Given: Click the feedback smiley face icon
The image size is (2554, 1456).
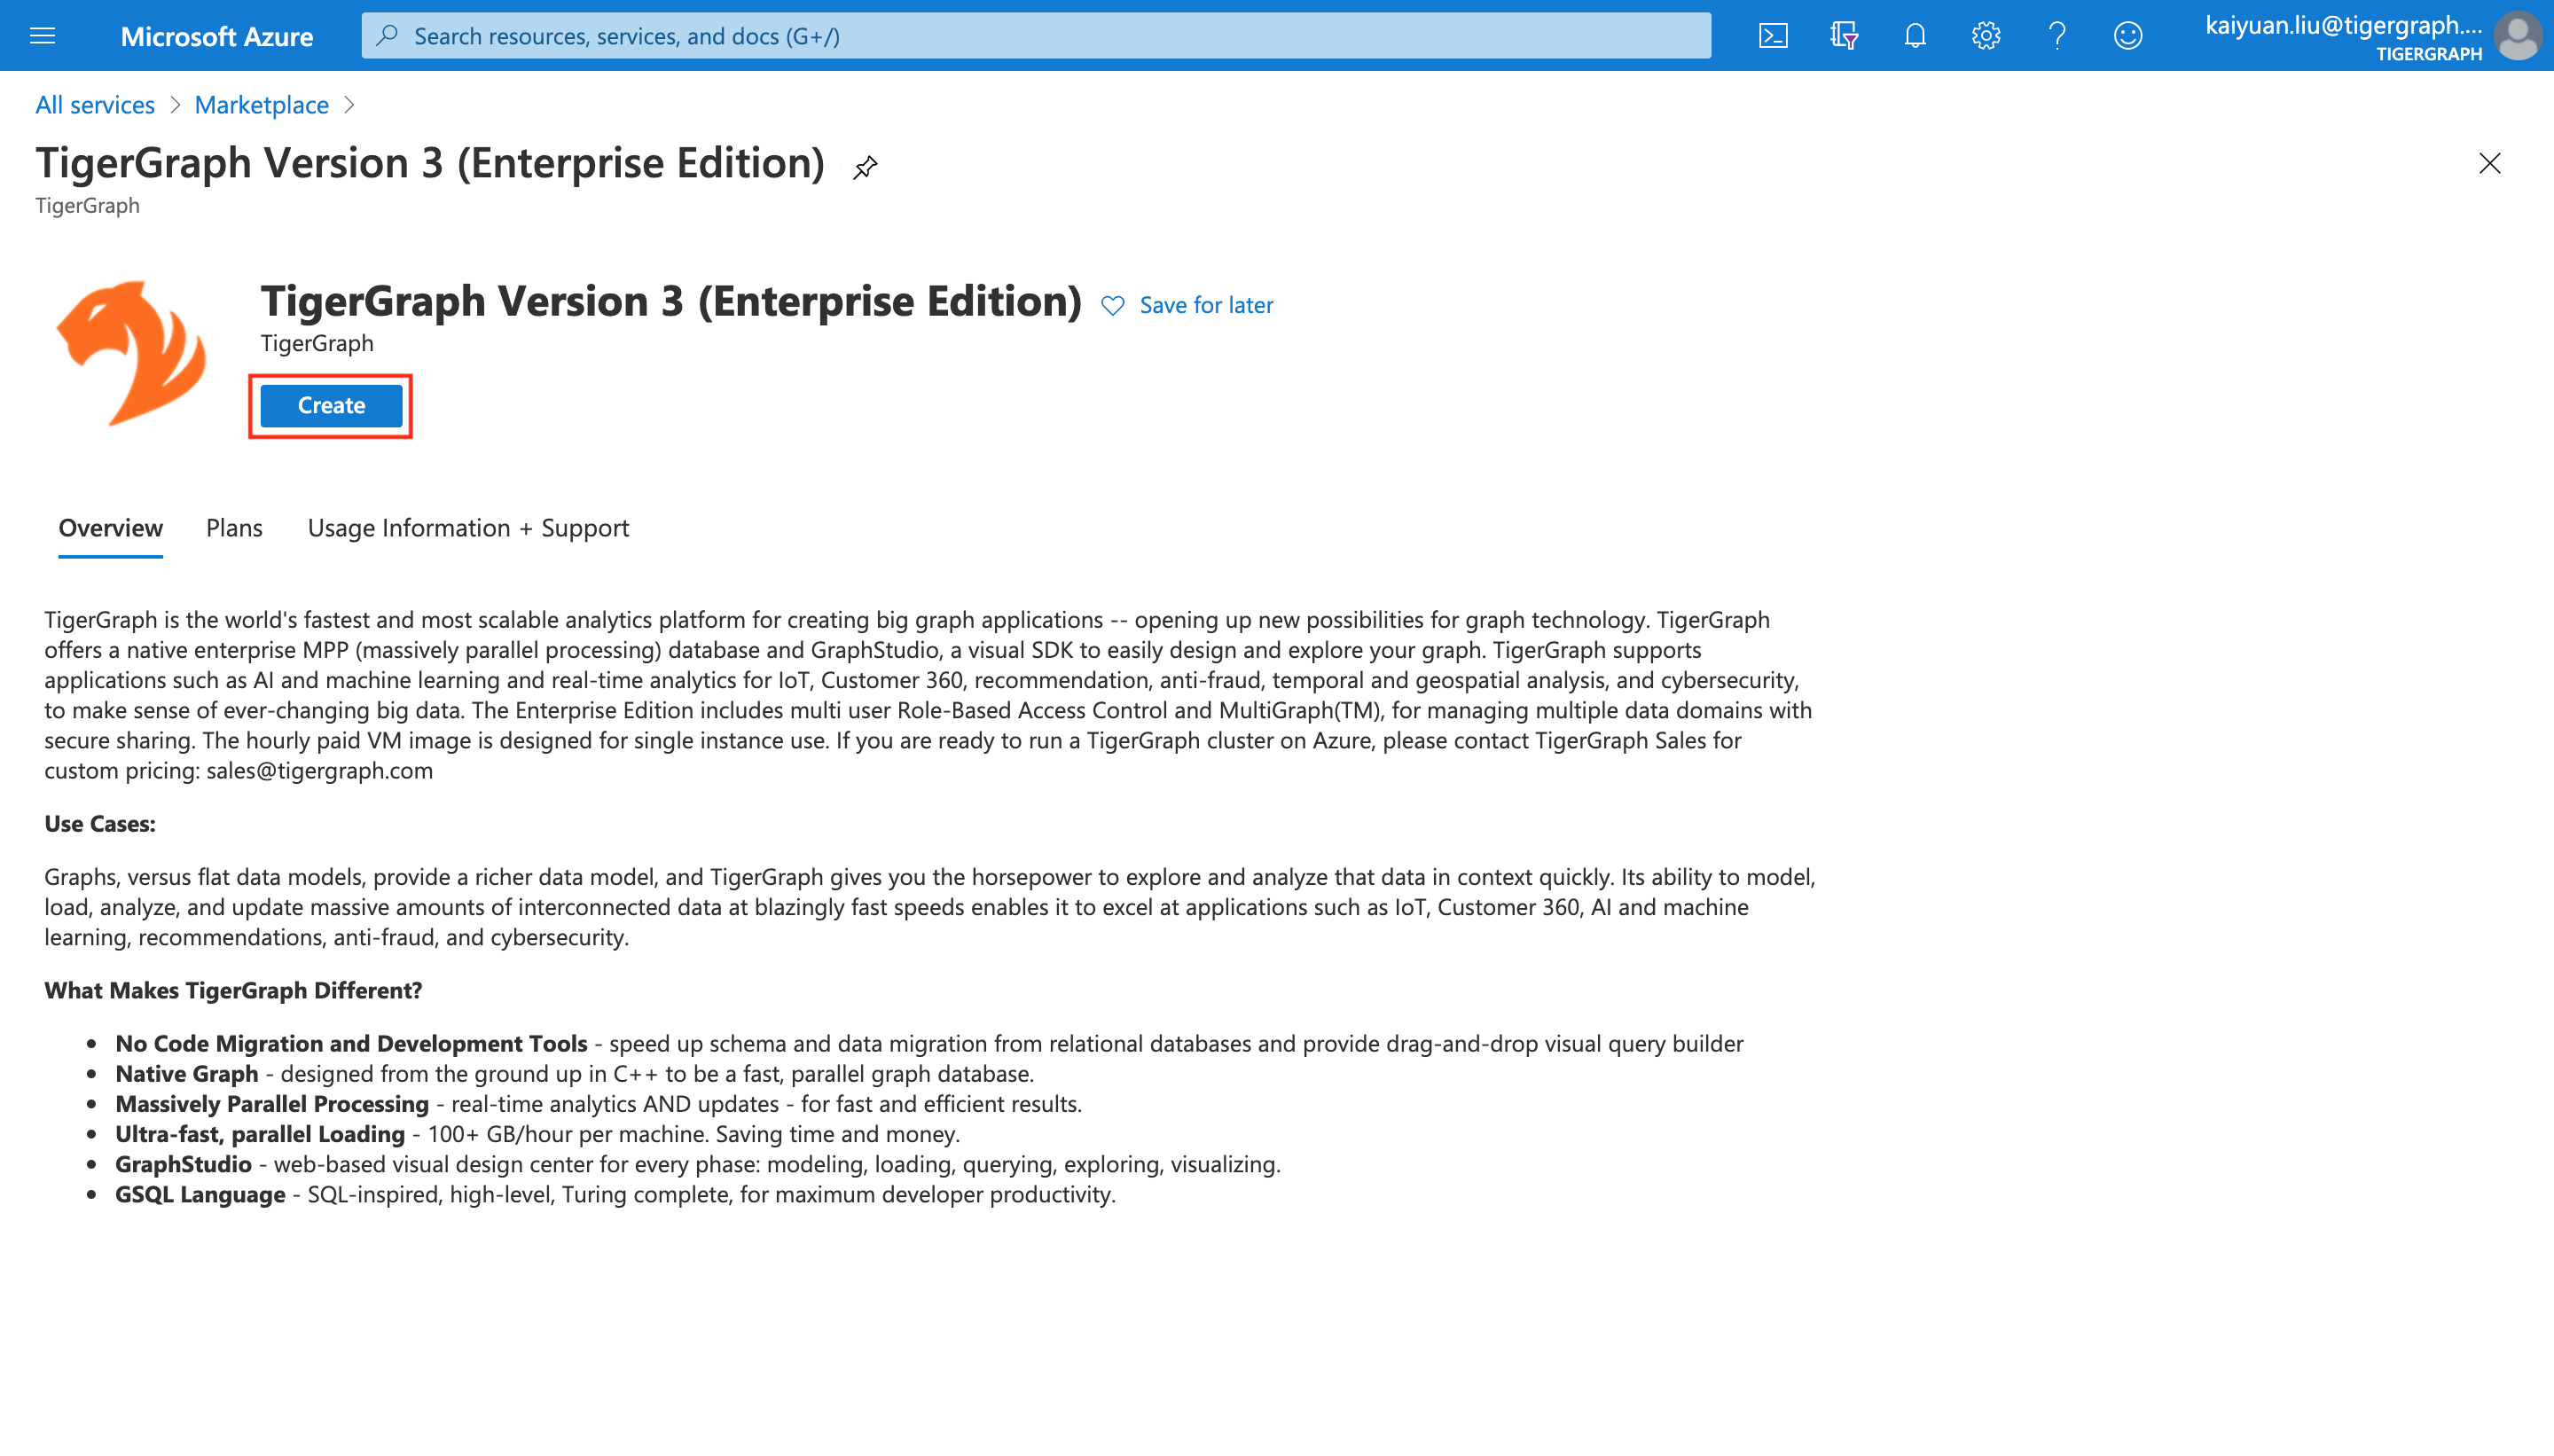Looking at the screenshot, I should 2127,35.
